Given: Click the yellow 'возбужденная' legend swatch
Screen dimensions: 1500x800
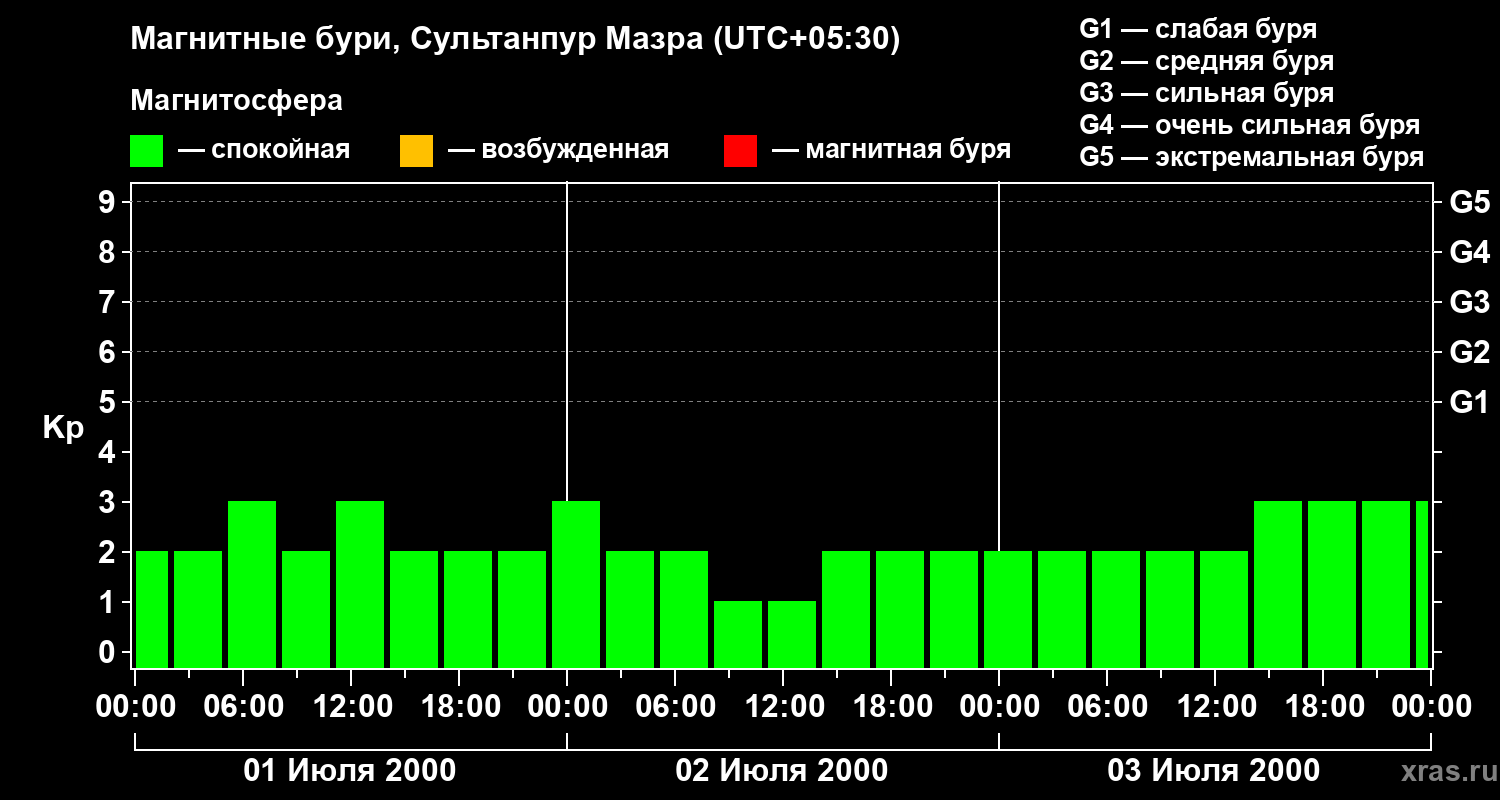Looking at the screenshot, I should coord(416,151).
